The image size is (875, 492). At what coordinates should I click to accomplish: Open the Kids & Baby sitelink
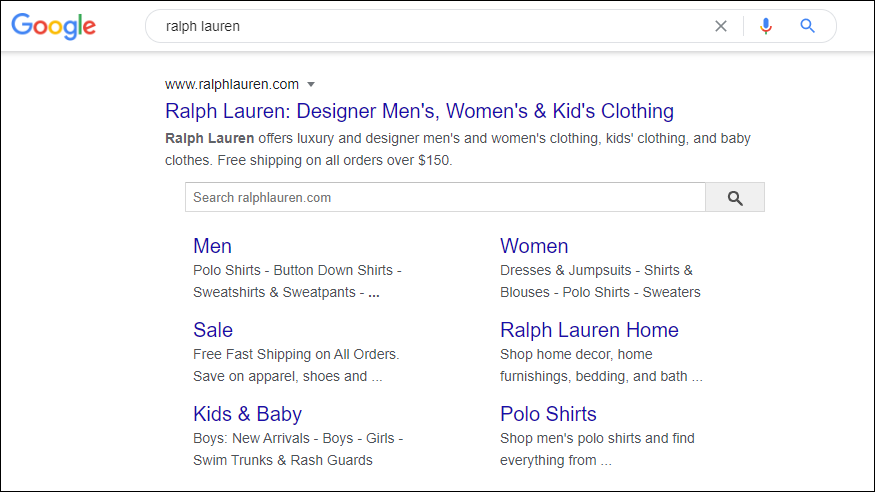pos(247,414)
